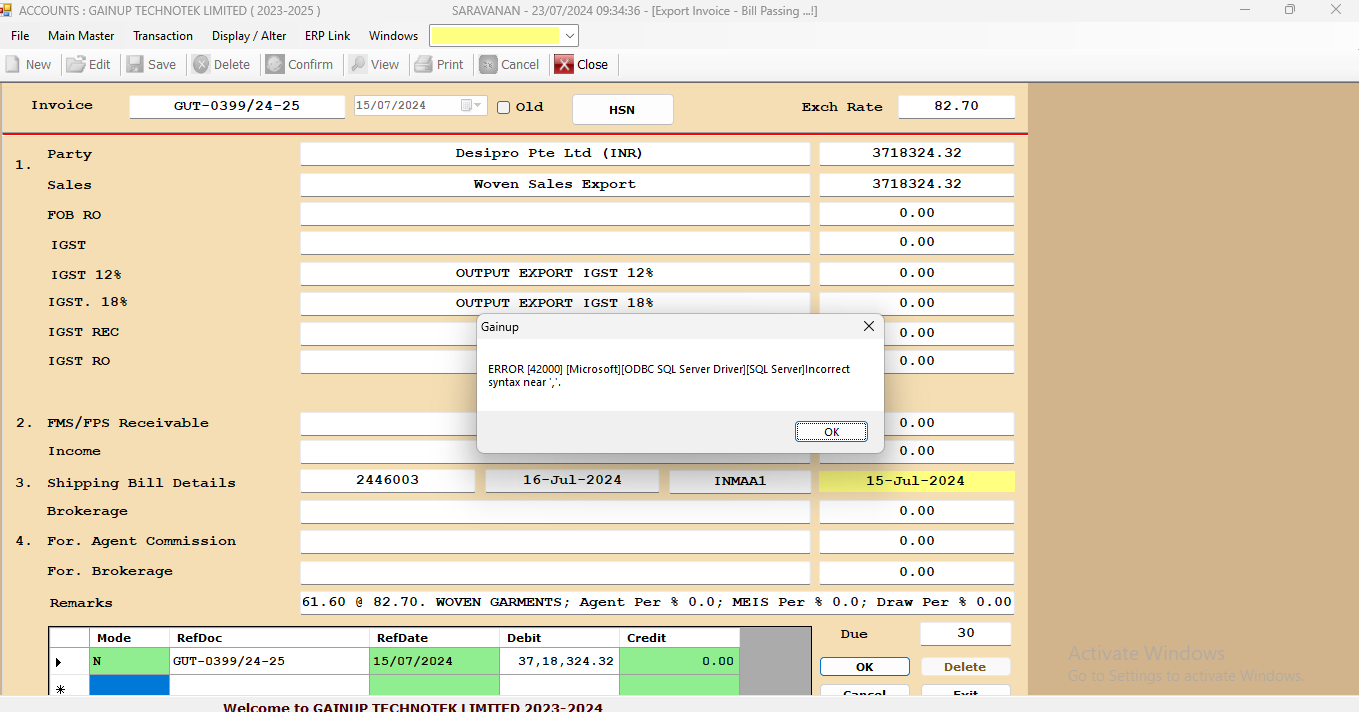Open the ERP Link menu

pyautogui.click(x=327, y=36)
